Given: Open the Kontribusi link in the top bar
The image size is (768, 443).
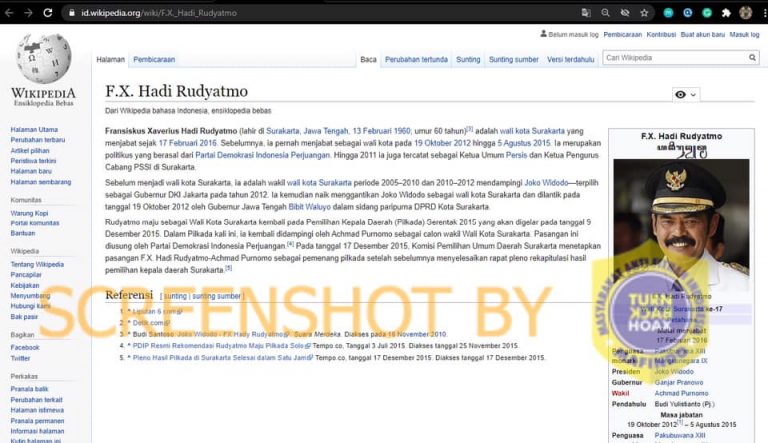Looking at the screenshot, I should (x=661, y=34).
